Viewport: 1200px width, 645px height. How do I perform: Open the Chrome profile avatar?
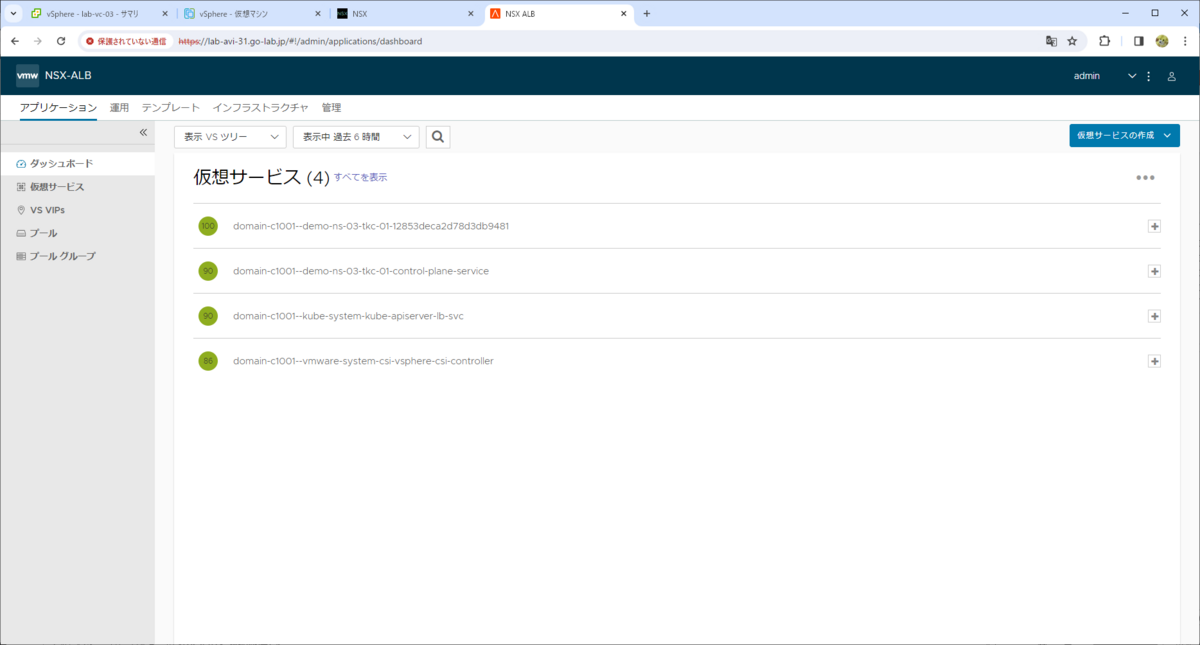pyautogui.click(x=1162, y=41)
